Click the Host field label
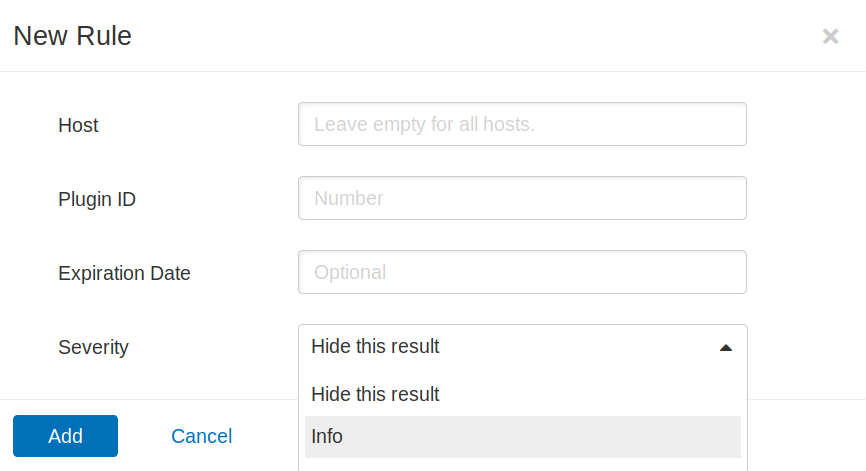 pyautogui.click(x=78, y=125)
